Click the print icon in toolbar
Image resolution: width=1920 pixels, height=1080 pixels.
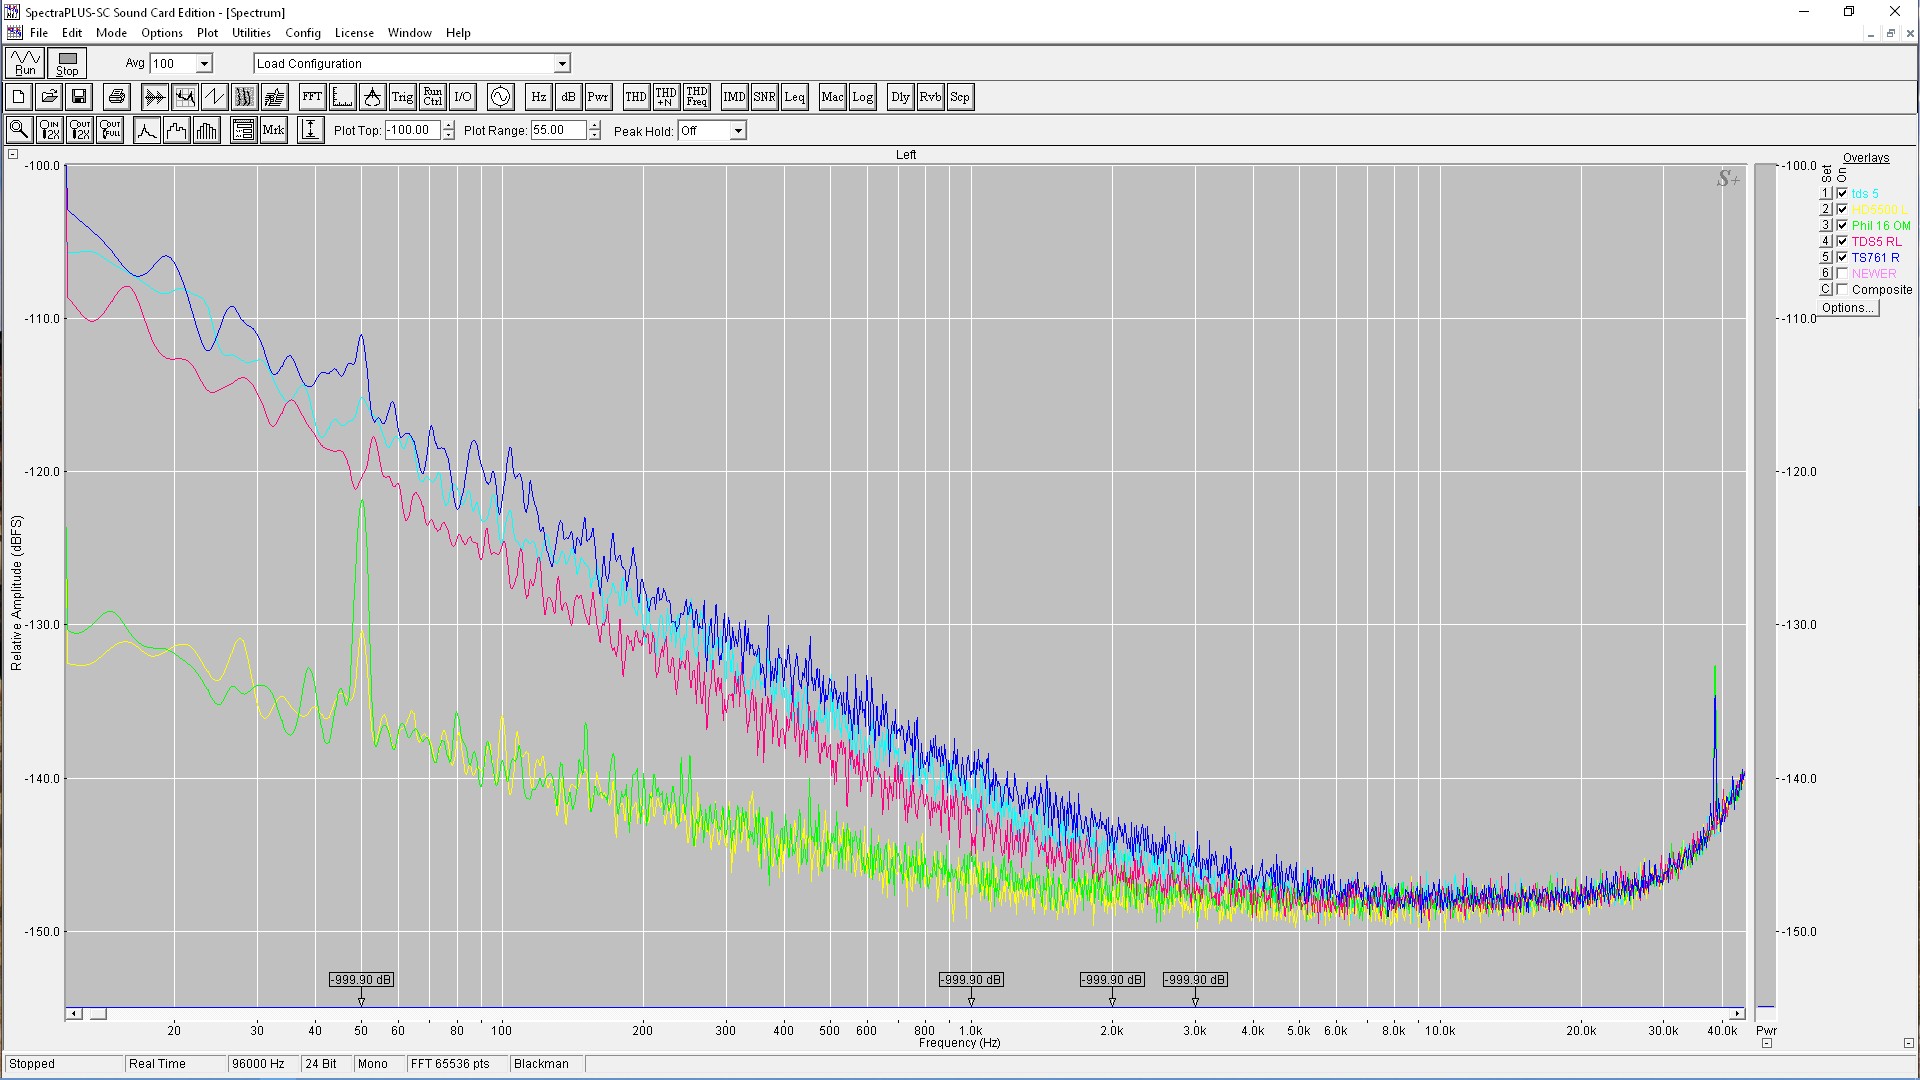point(117,97)
